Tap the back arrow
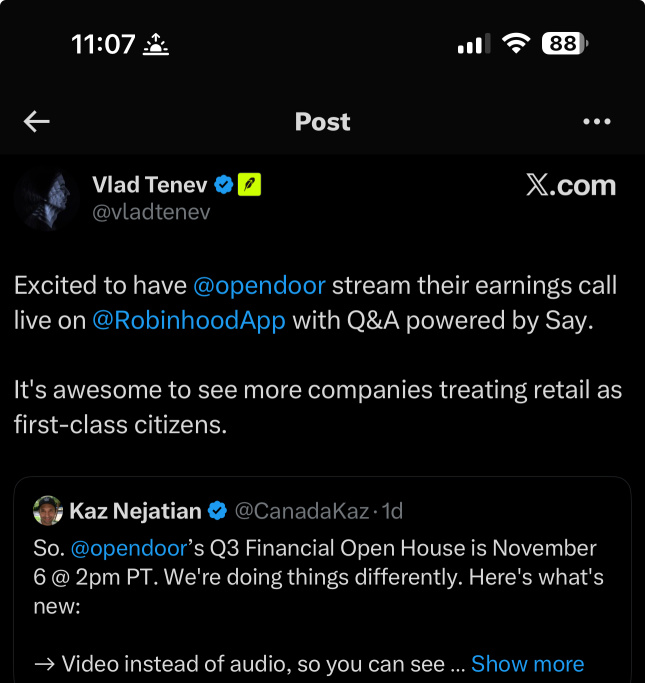The height and width of the screenshot is (683, 645). [37, 122]
